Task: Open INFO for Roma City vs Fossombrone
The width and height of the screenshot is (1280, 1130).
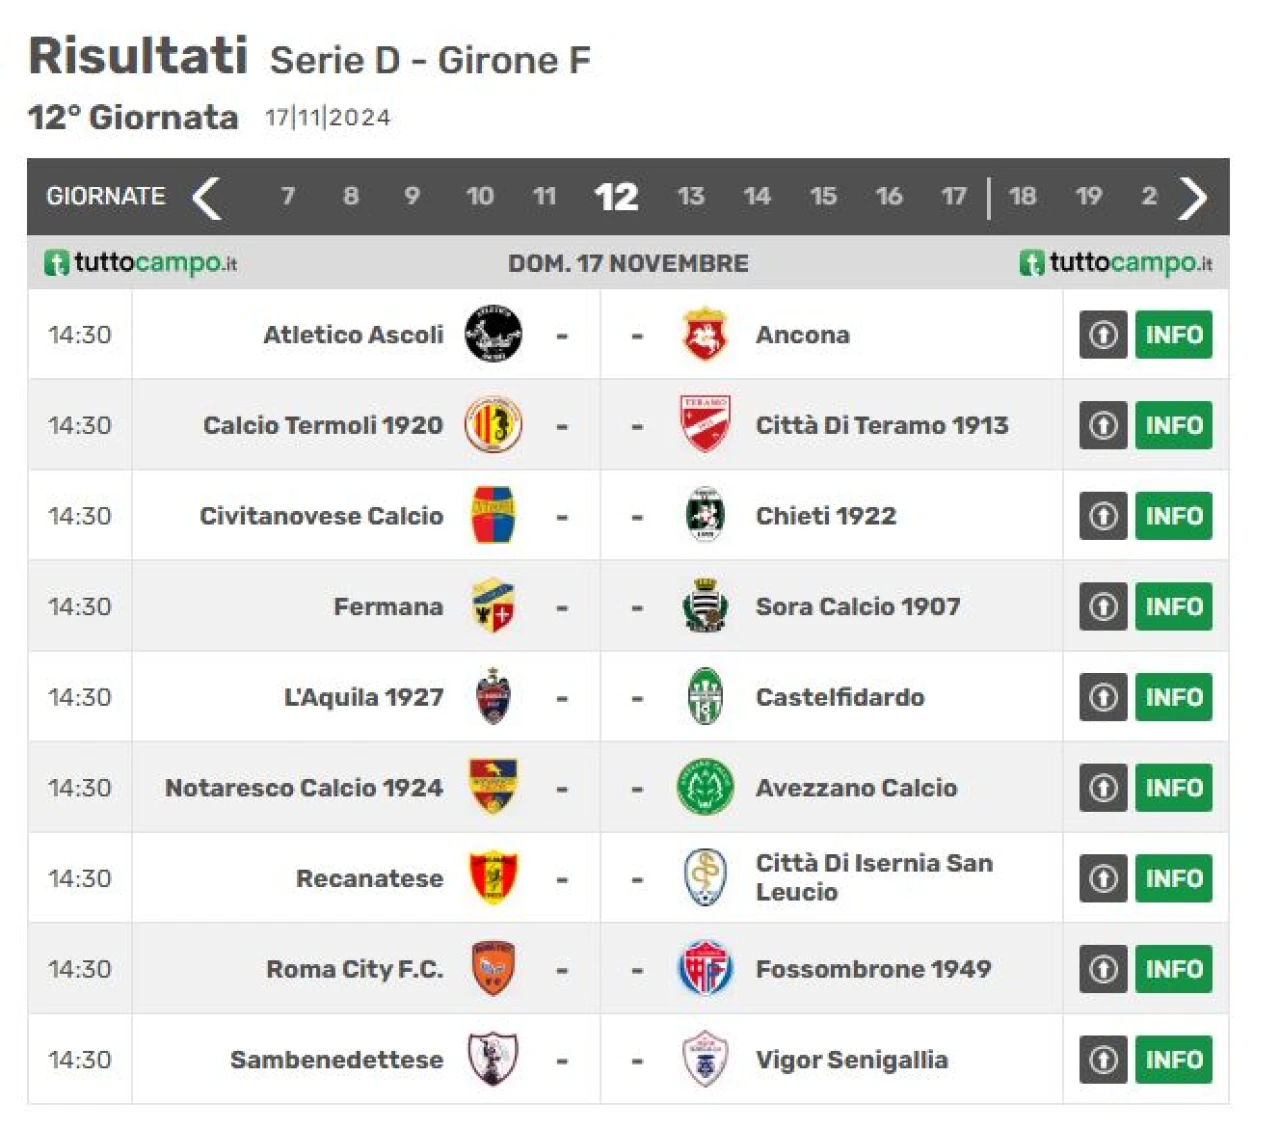Action: click(x=1174, y=968)
